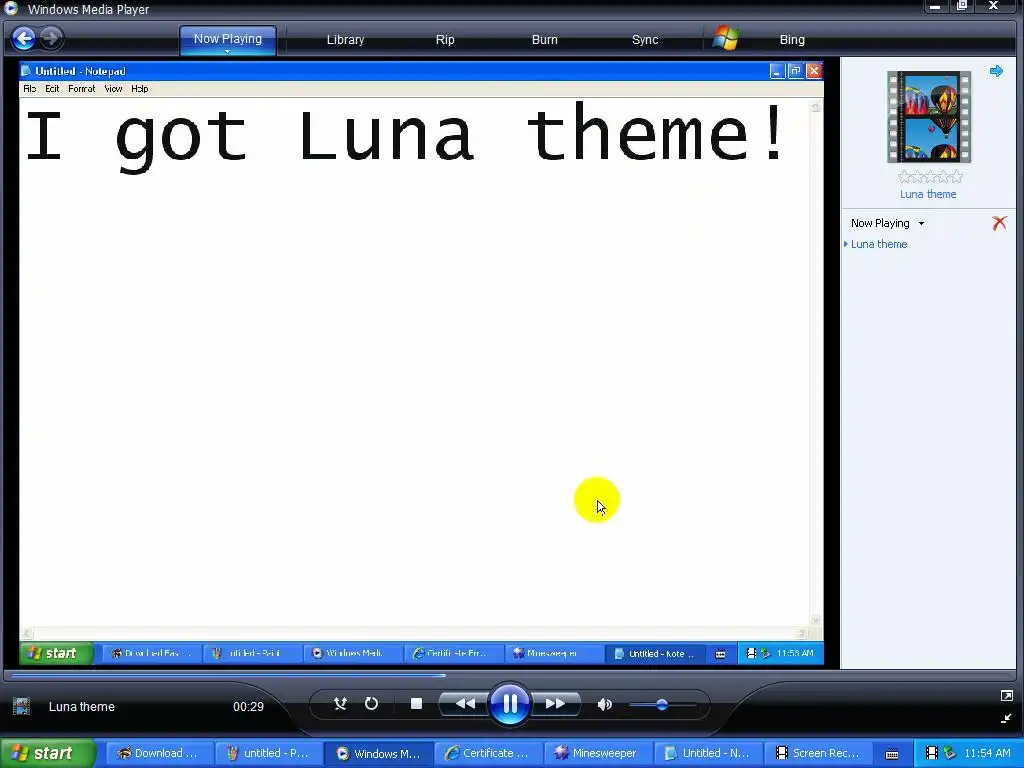
Task: Click the media icon beside Luna theme
Action: pyautogui.click(x=22, y=706)
